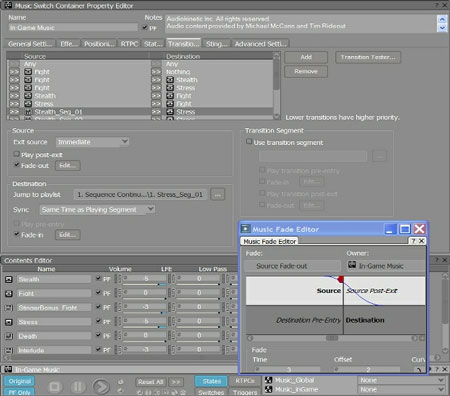Click the Remove transition button
This screenshot has width=450, height=396.
click(306, 71)
